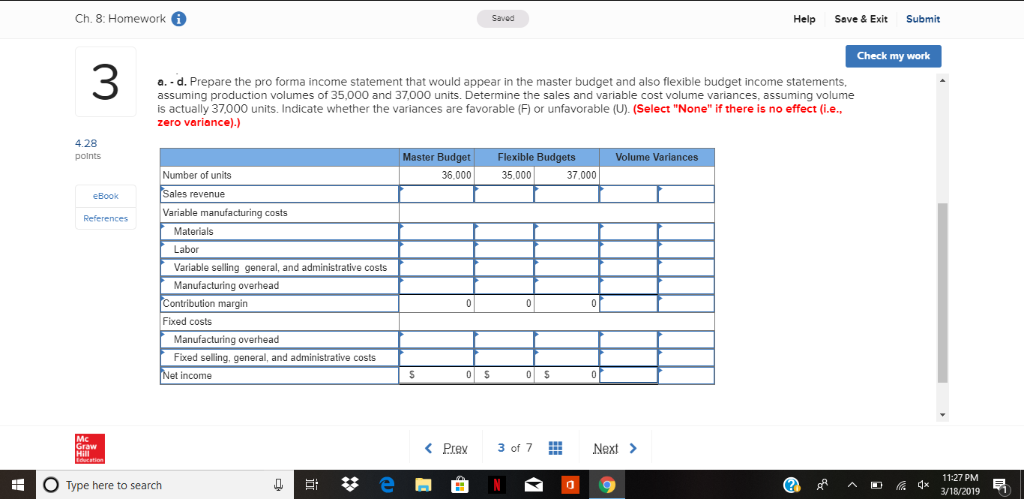Open the Fixed selling, general, administrative variance dropdown
The width and height of the screenshot is (1024, 499).
pyautogui.click(x=686, y=357)
